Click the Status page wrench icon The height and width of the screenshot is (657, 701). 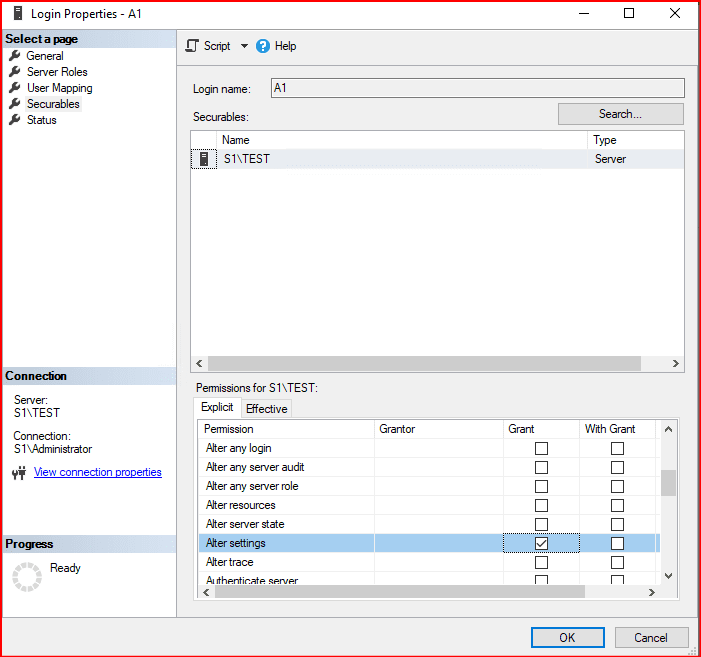[x=15, y=120]
